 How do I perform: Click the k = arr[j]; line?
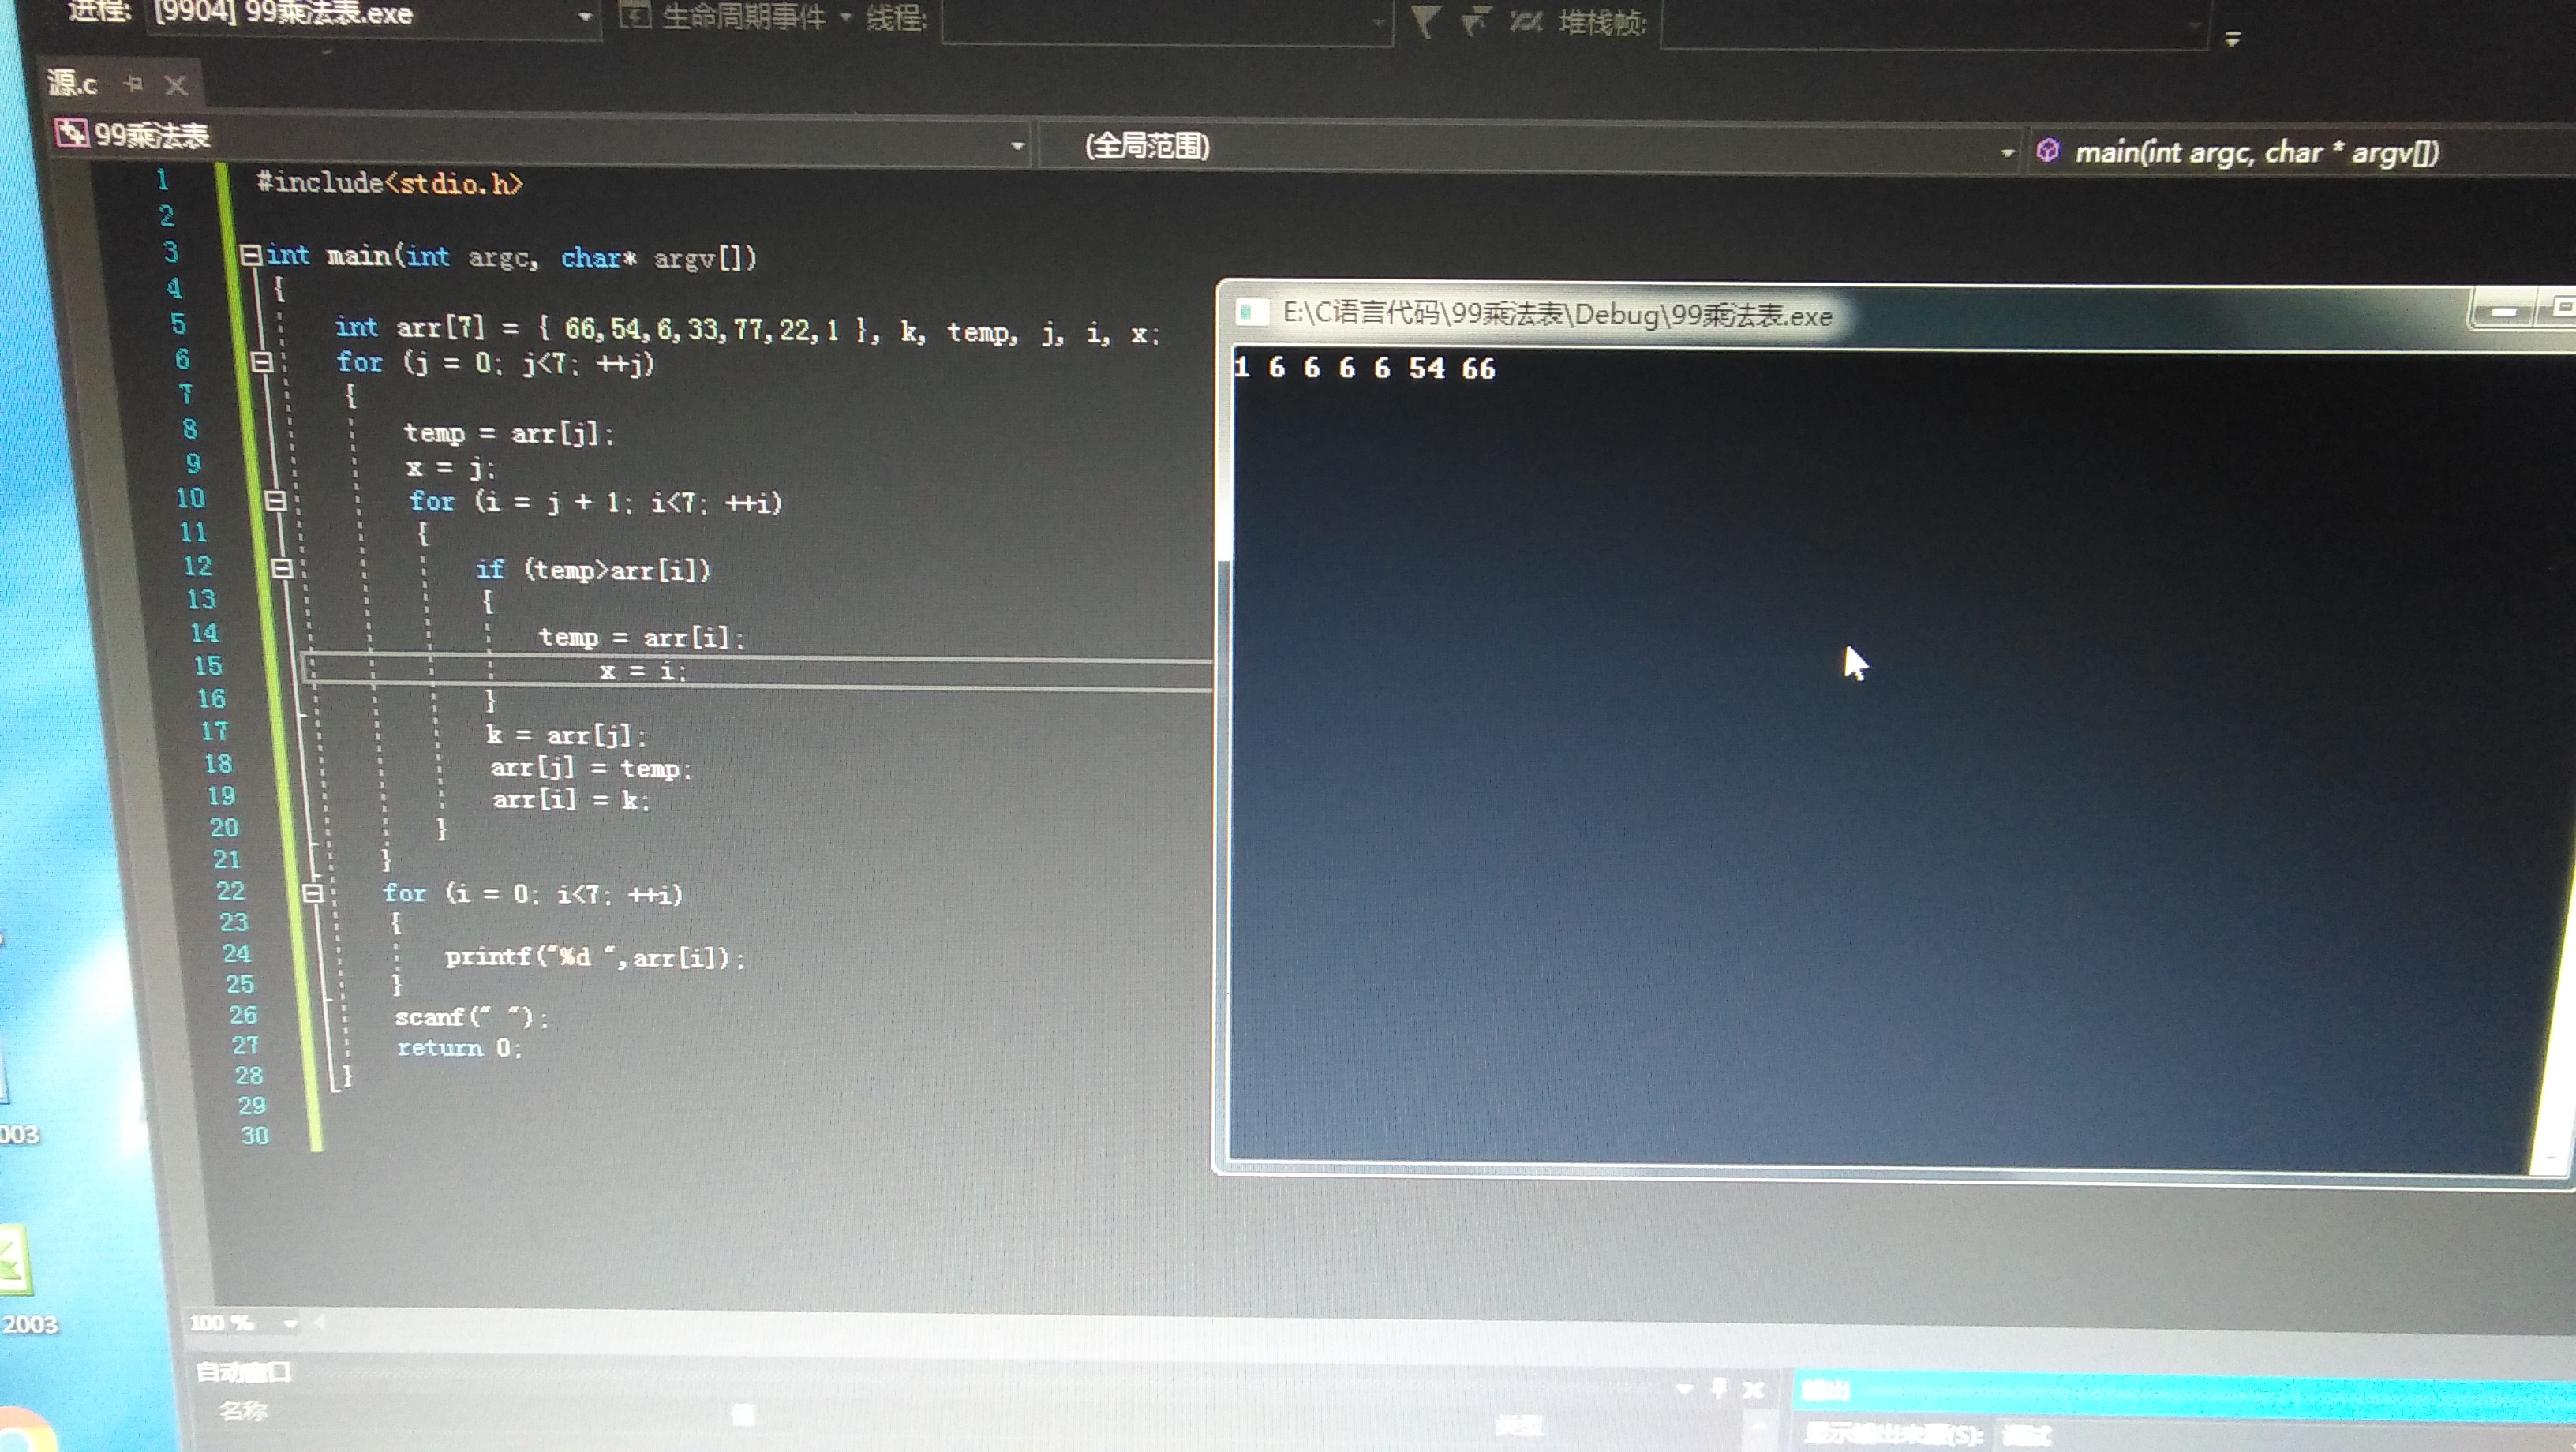coord(567,736)
